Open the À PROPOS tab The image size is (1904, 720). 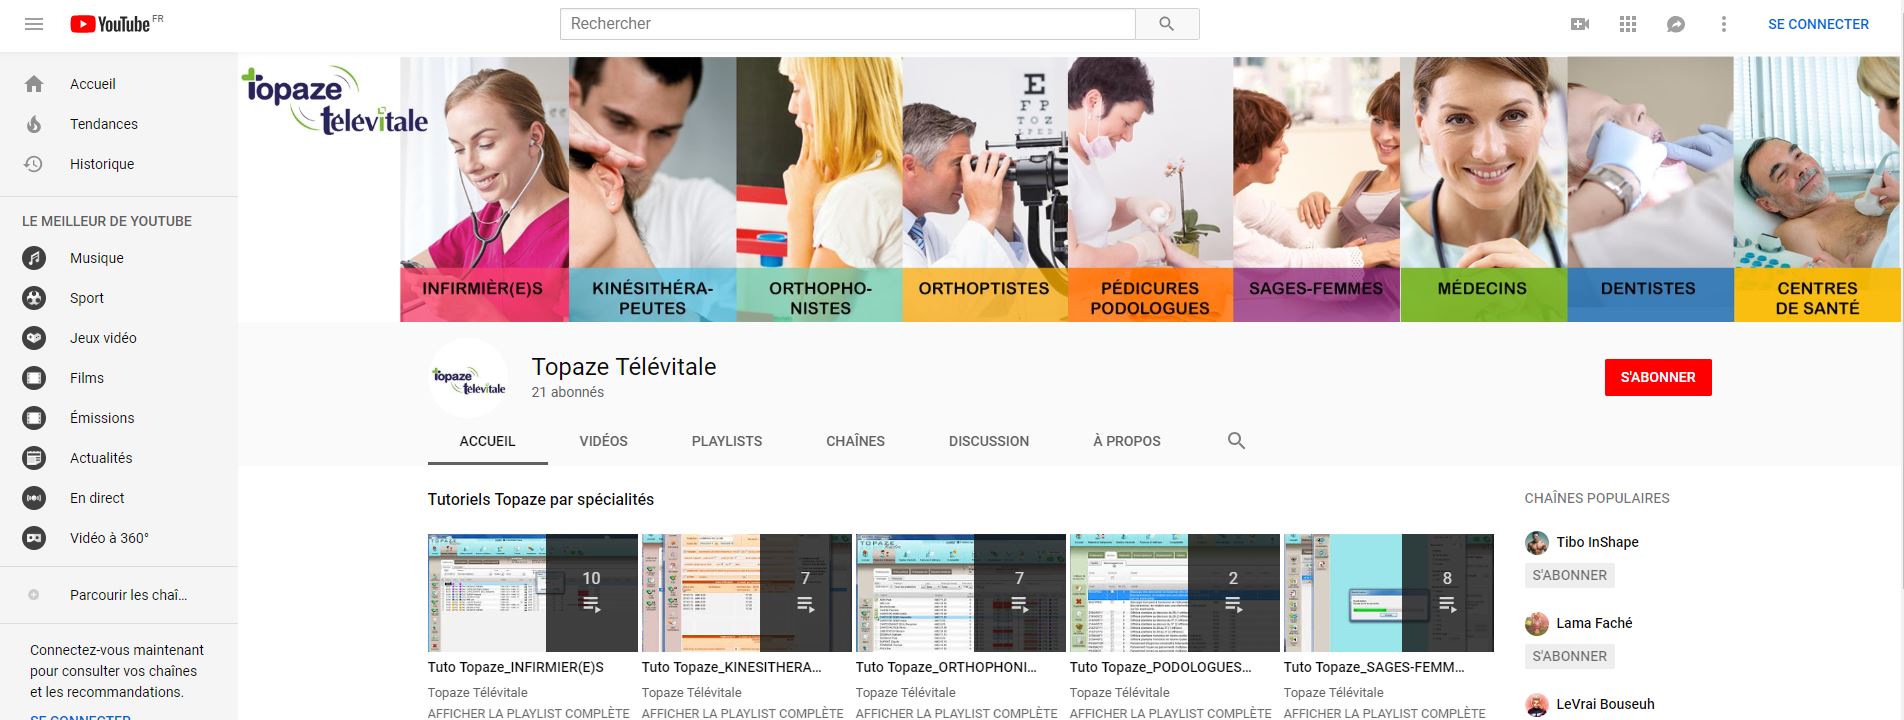coord(1127,441)
